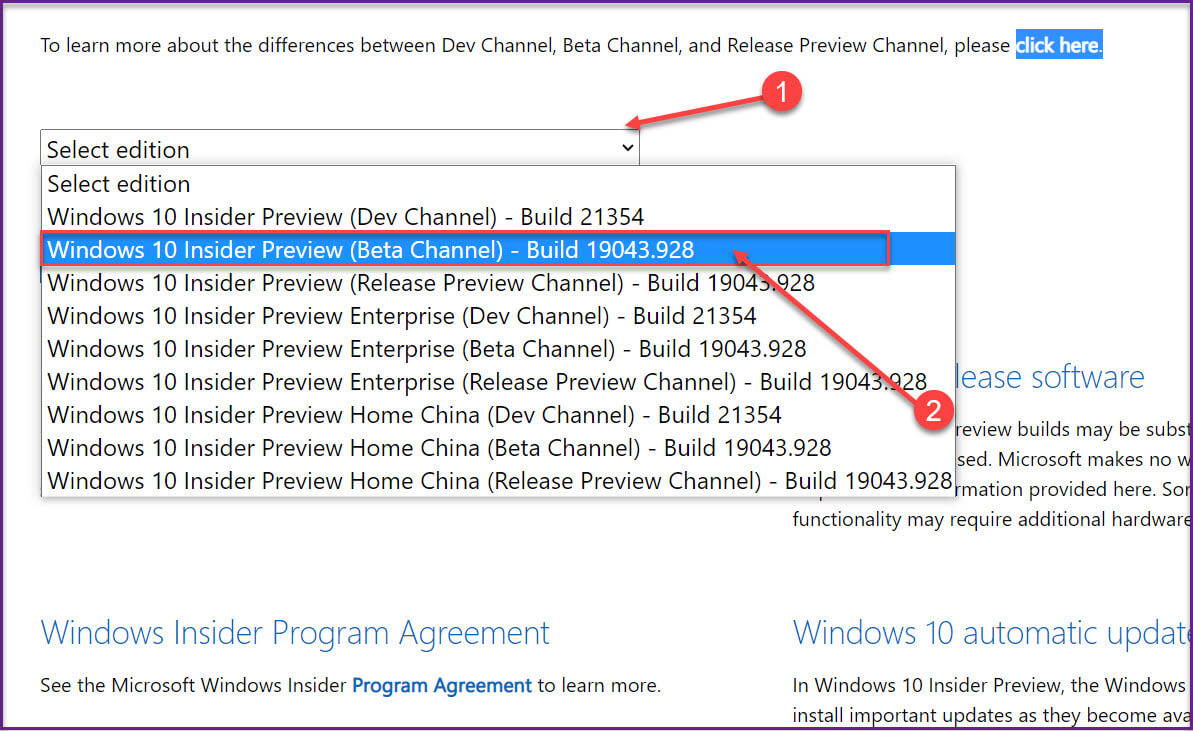Follow the 'click here' channel differences link
Image resolution: width=1193 pixels, height=731 pixels.
[1058, 46]
